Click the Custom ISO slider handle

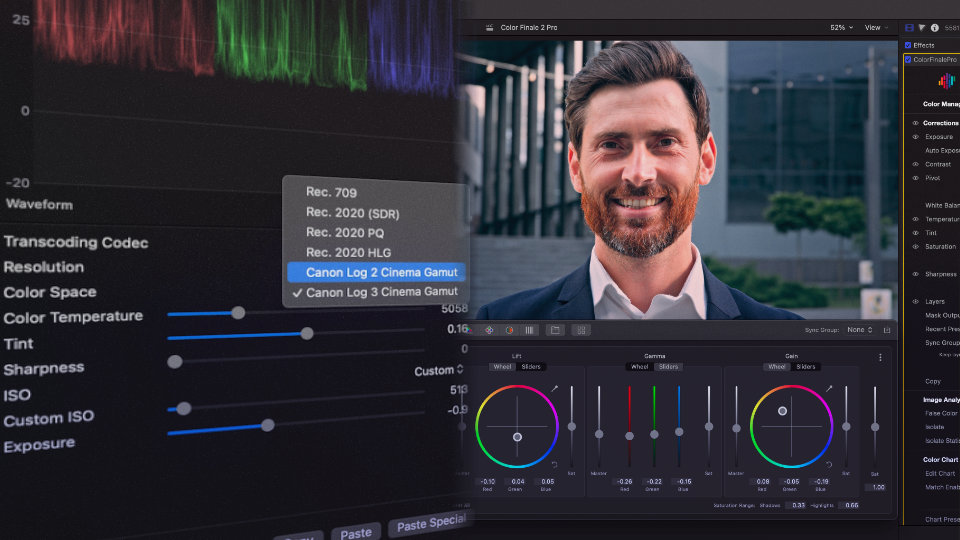pyautogui.click(x=183, y=408)
